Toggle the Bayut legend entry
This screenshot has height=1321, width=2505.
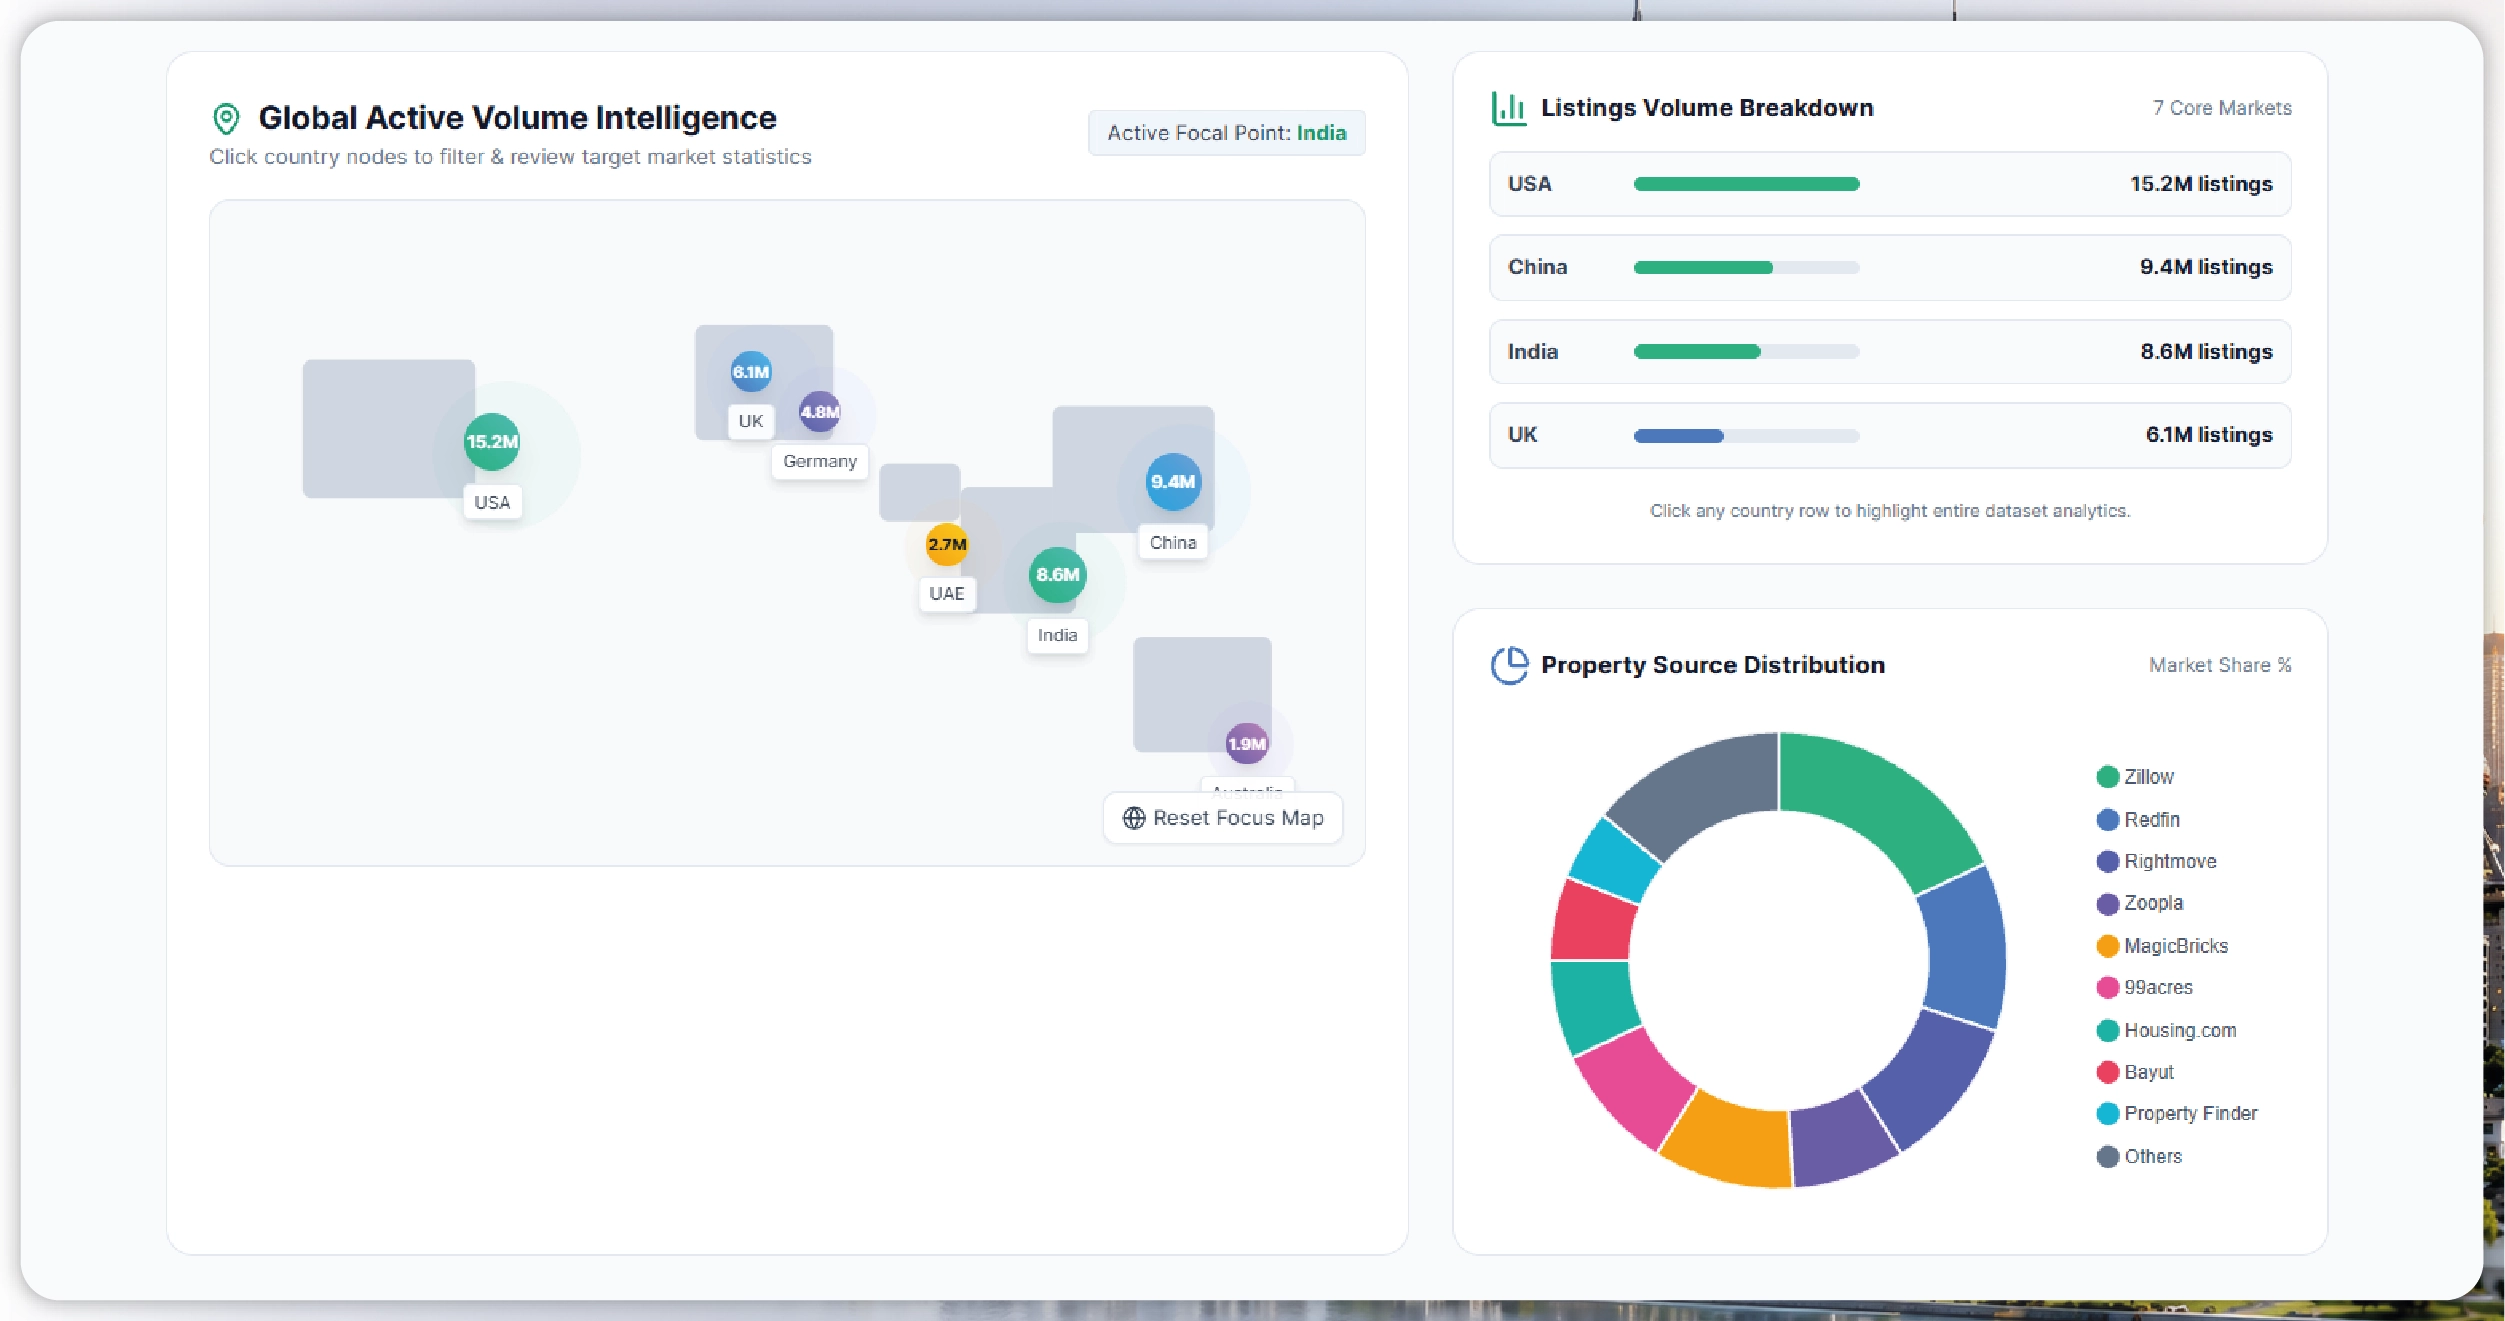tap(2135, 1072)
